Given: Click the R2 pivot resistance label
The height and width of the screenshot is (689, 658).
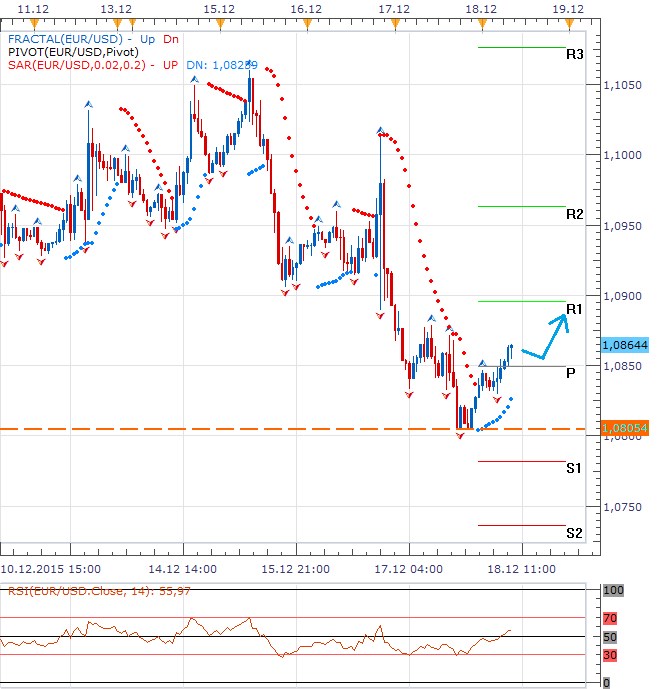Looking at the screenshot, I should (x=574, y=214).
